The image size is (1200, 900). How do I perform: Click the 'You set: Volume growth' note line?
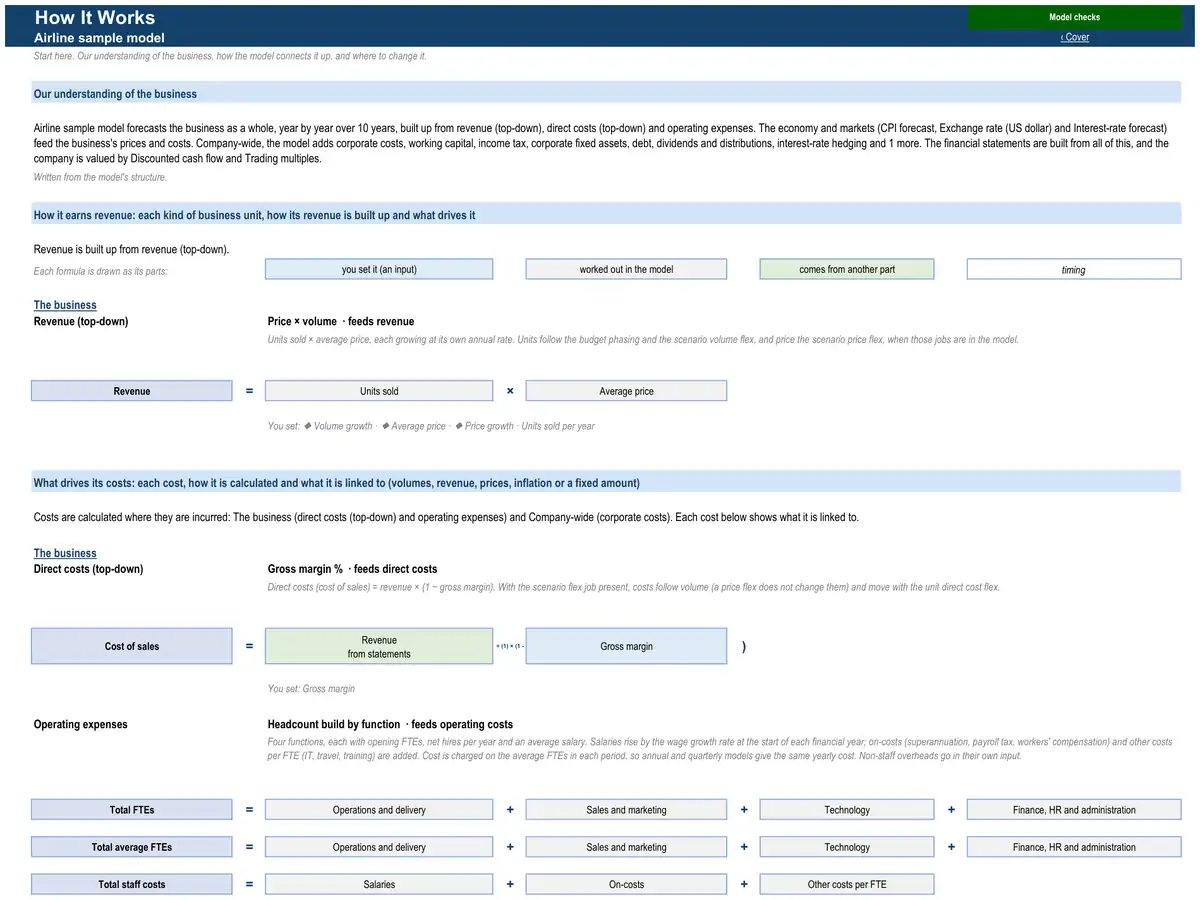point(431,426)
